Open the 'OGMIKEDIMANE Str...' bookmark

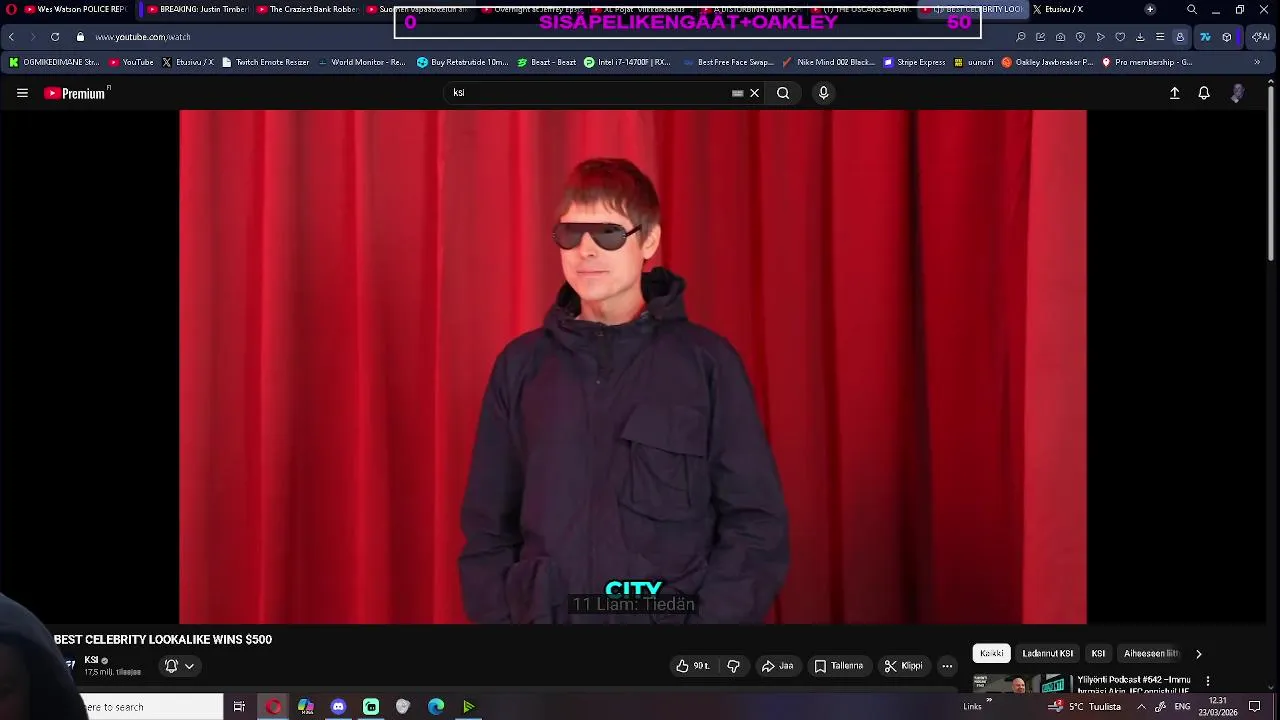point(55,62)
